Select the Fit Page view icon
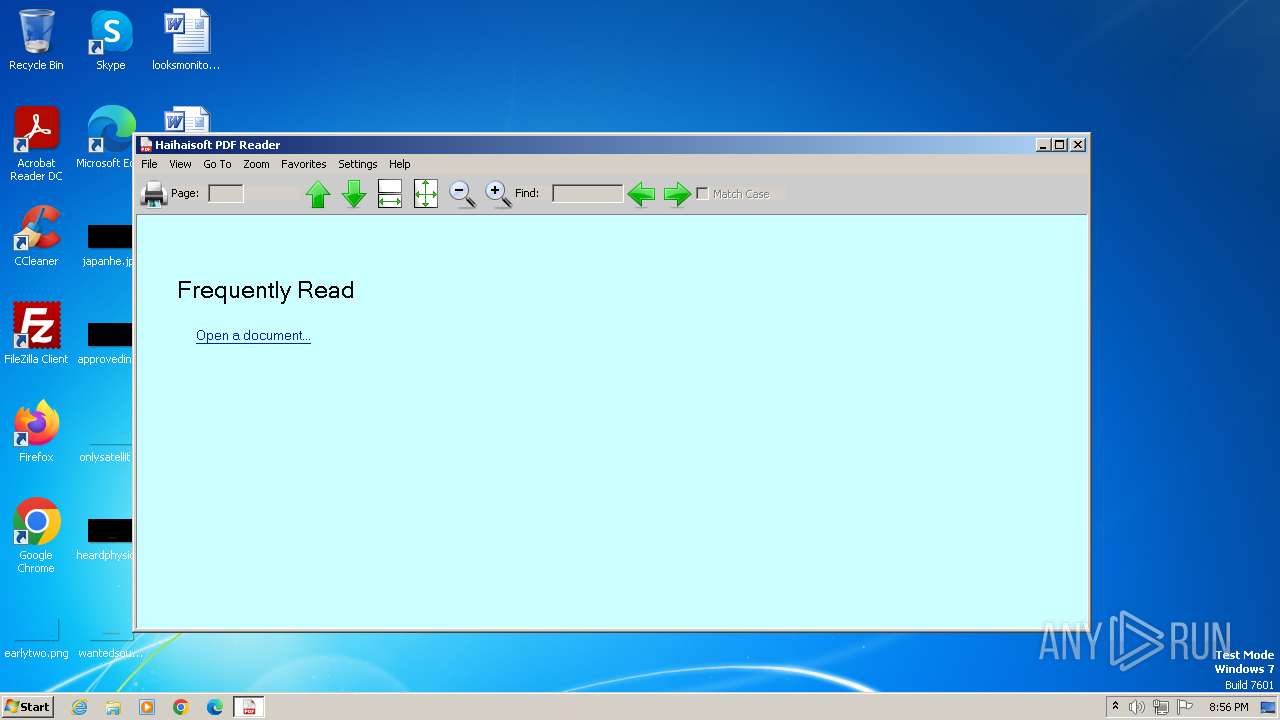1280x720 pixels. tap(426, 194)
